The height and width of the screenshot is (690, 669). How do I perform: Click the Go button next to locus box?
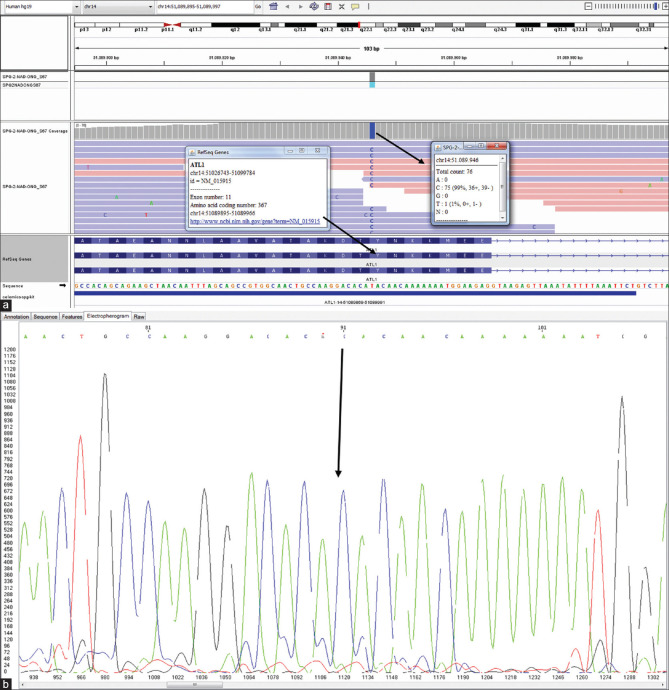pyautogui.click(x=258, y=6)
